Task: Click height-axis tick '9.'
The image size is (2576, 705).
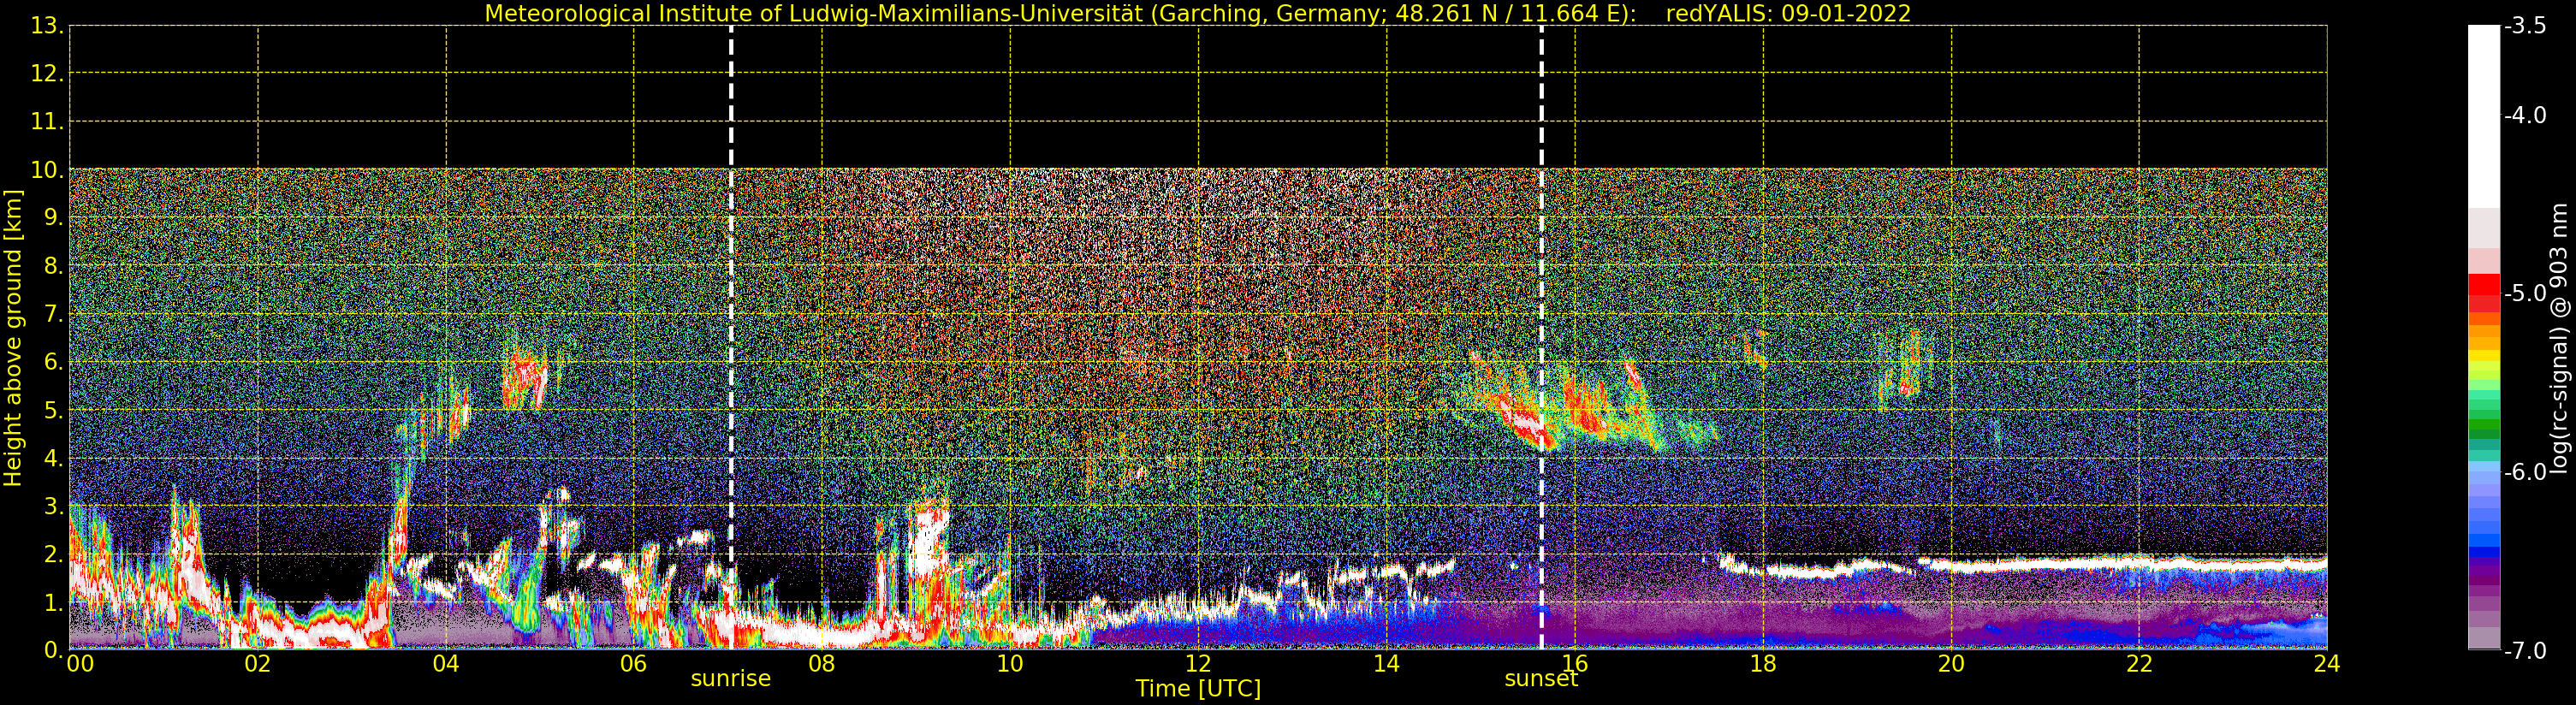Action: (x=53, y=218)
